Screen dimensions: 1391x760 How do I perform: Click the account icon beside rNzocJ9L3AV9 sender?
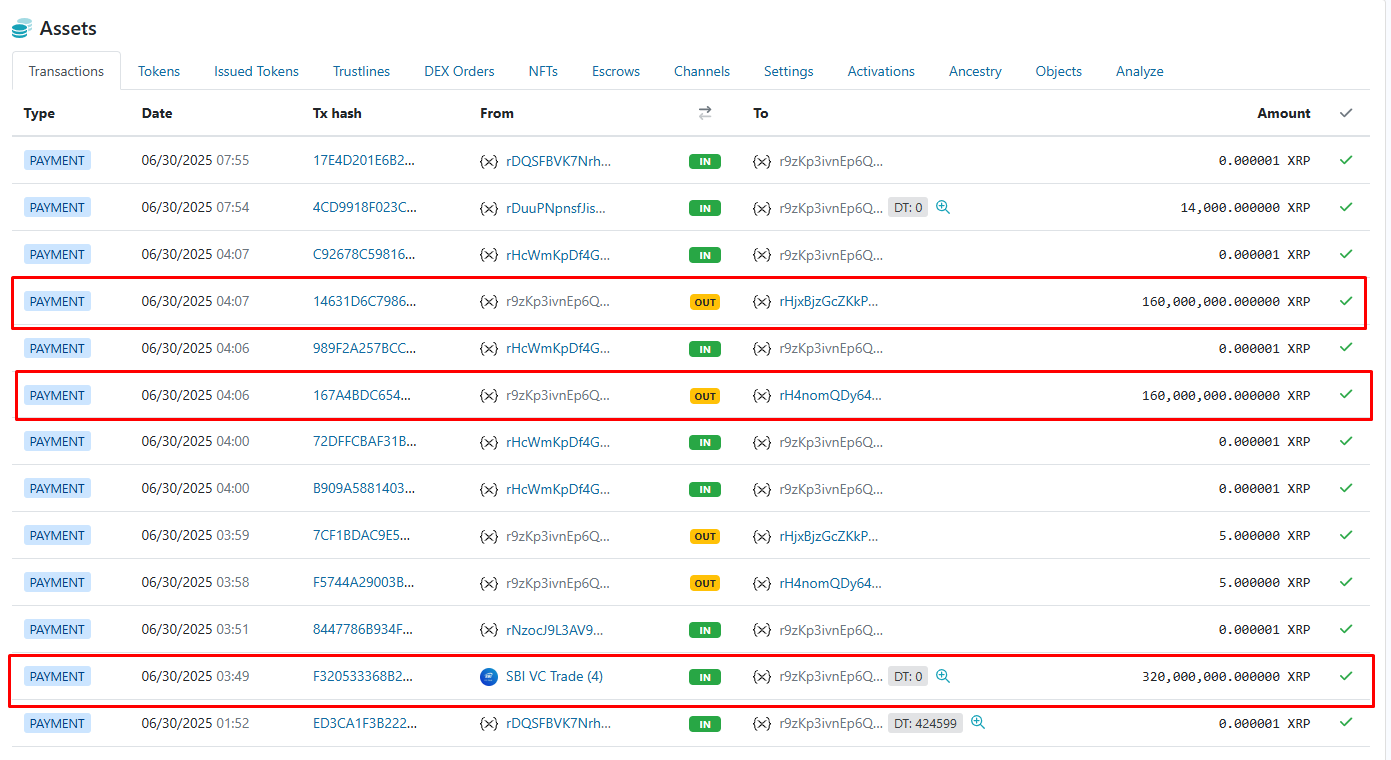tap(489, 630)
